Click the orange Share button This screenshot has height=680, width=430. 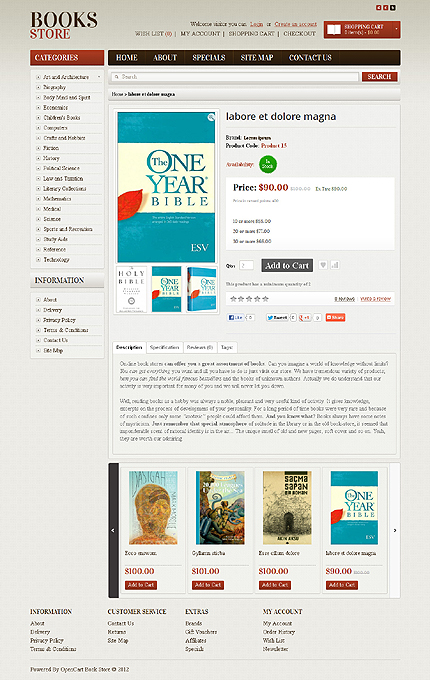pos(336,317)
